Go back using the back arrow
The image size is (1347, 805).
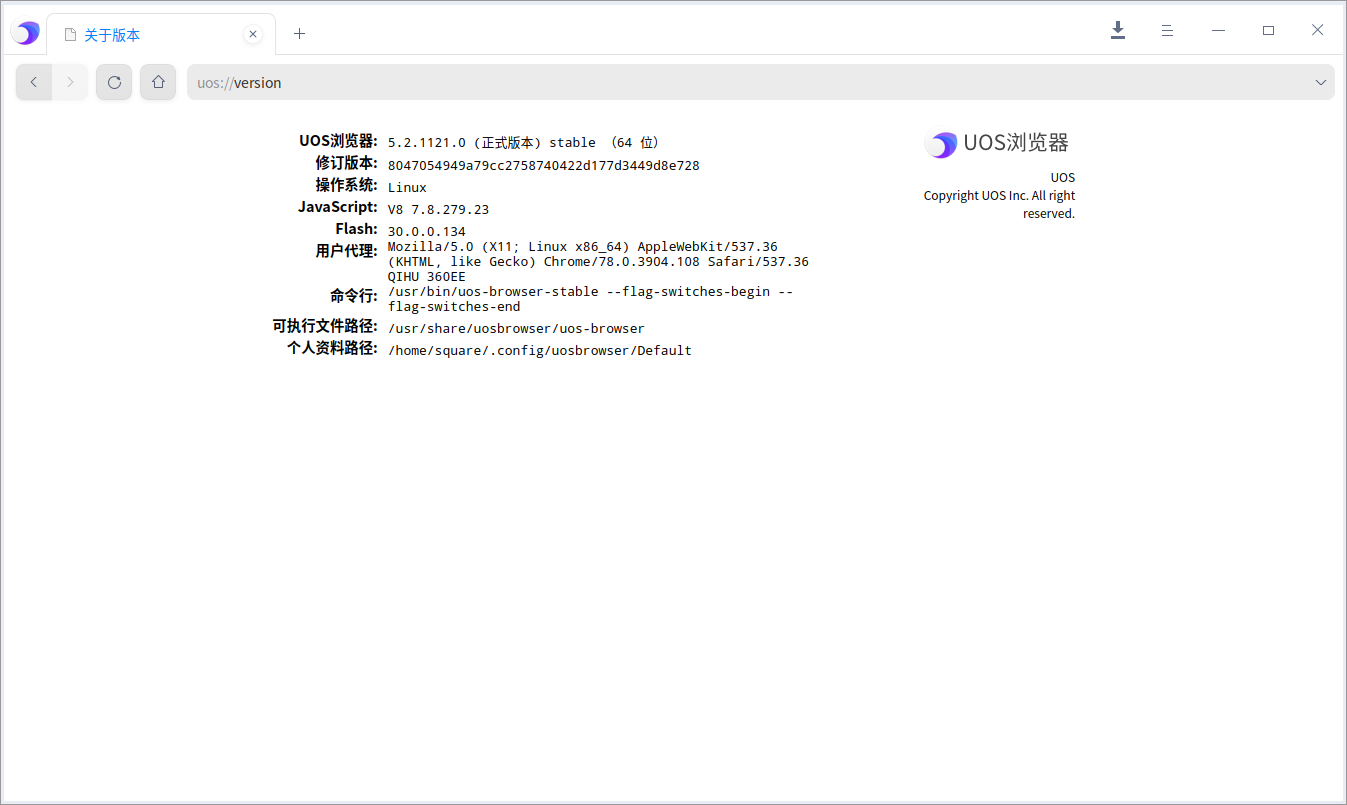[x=34, y=82]
